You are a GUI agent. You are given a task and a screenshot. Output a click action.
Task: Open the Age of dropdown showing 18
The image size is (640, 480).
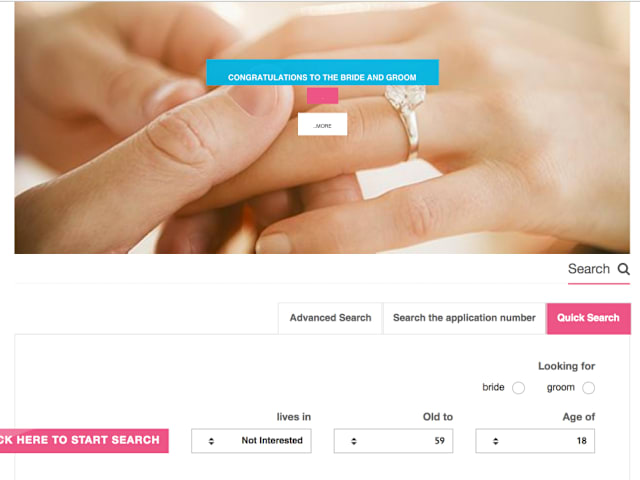(x=535, y=441)
